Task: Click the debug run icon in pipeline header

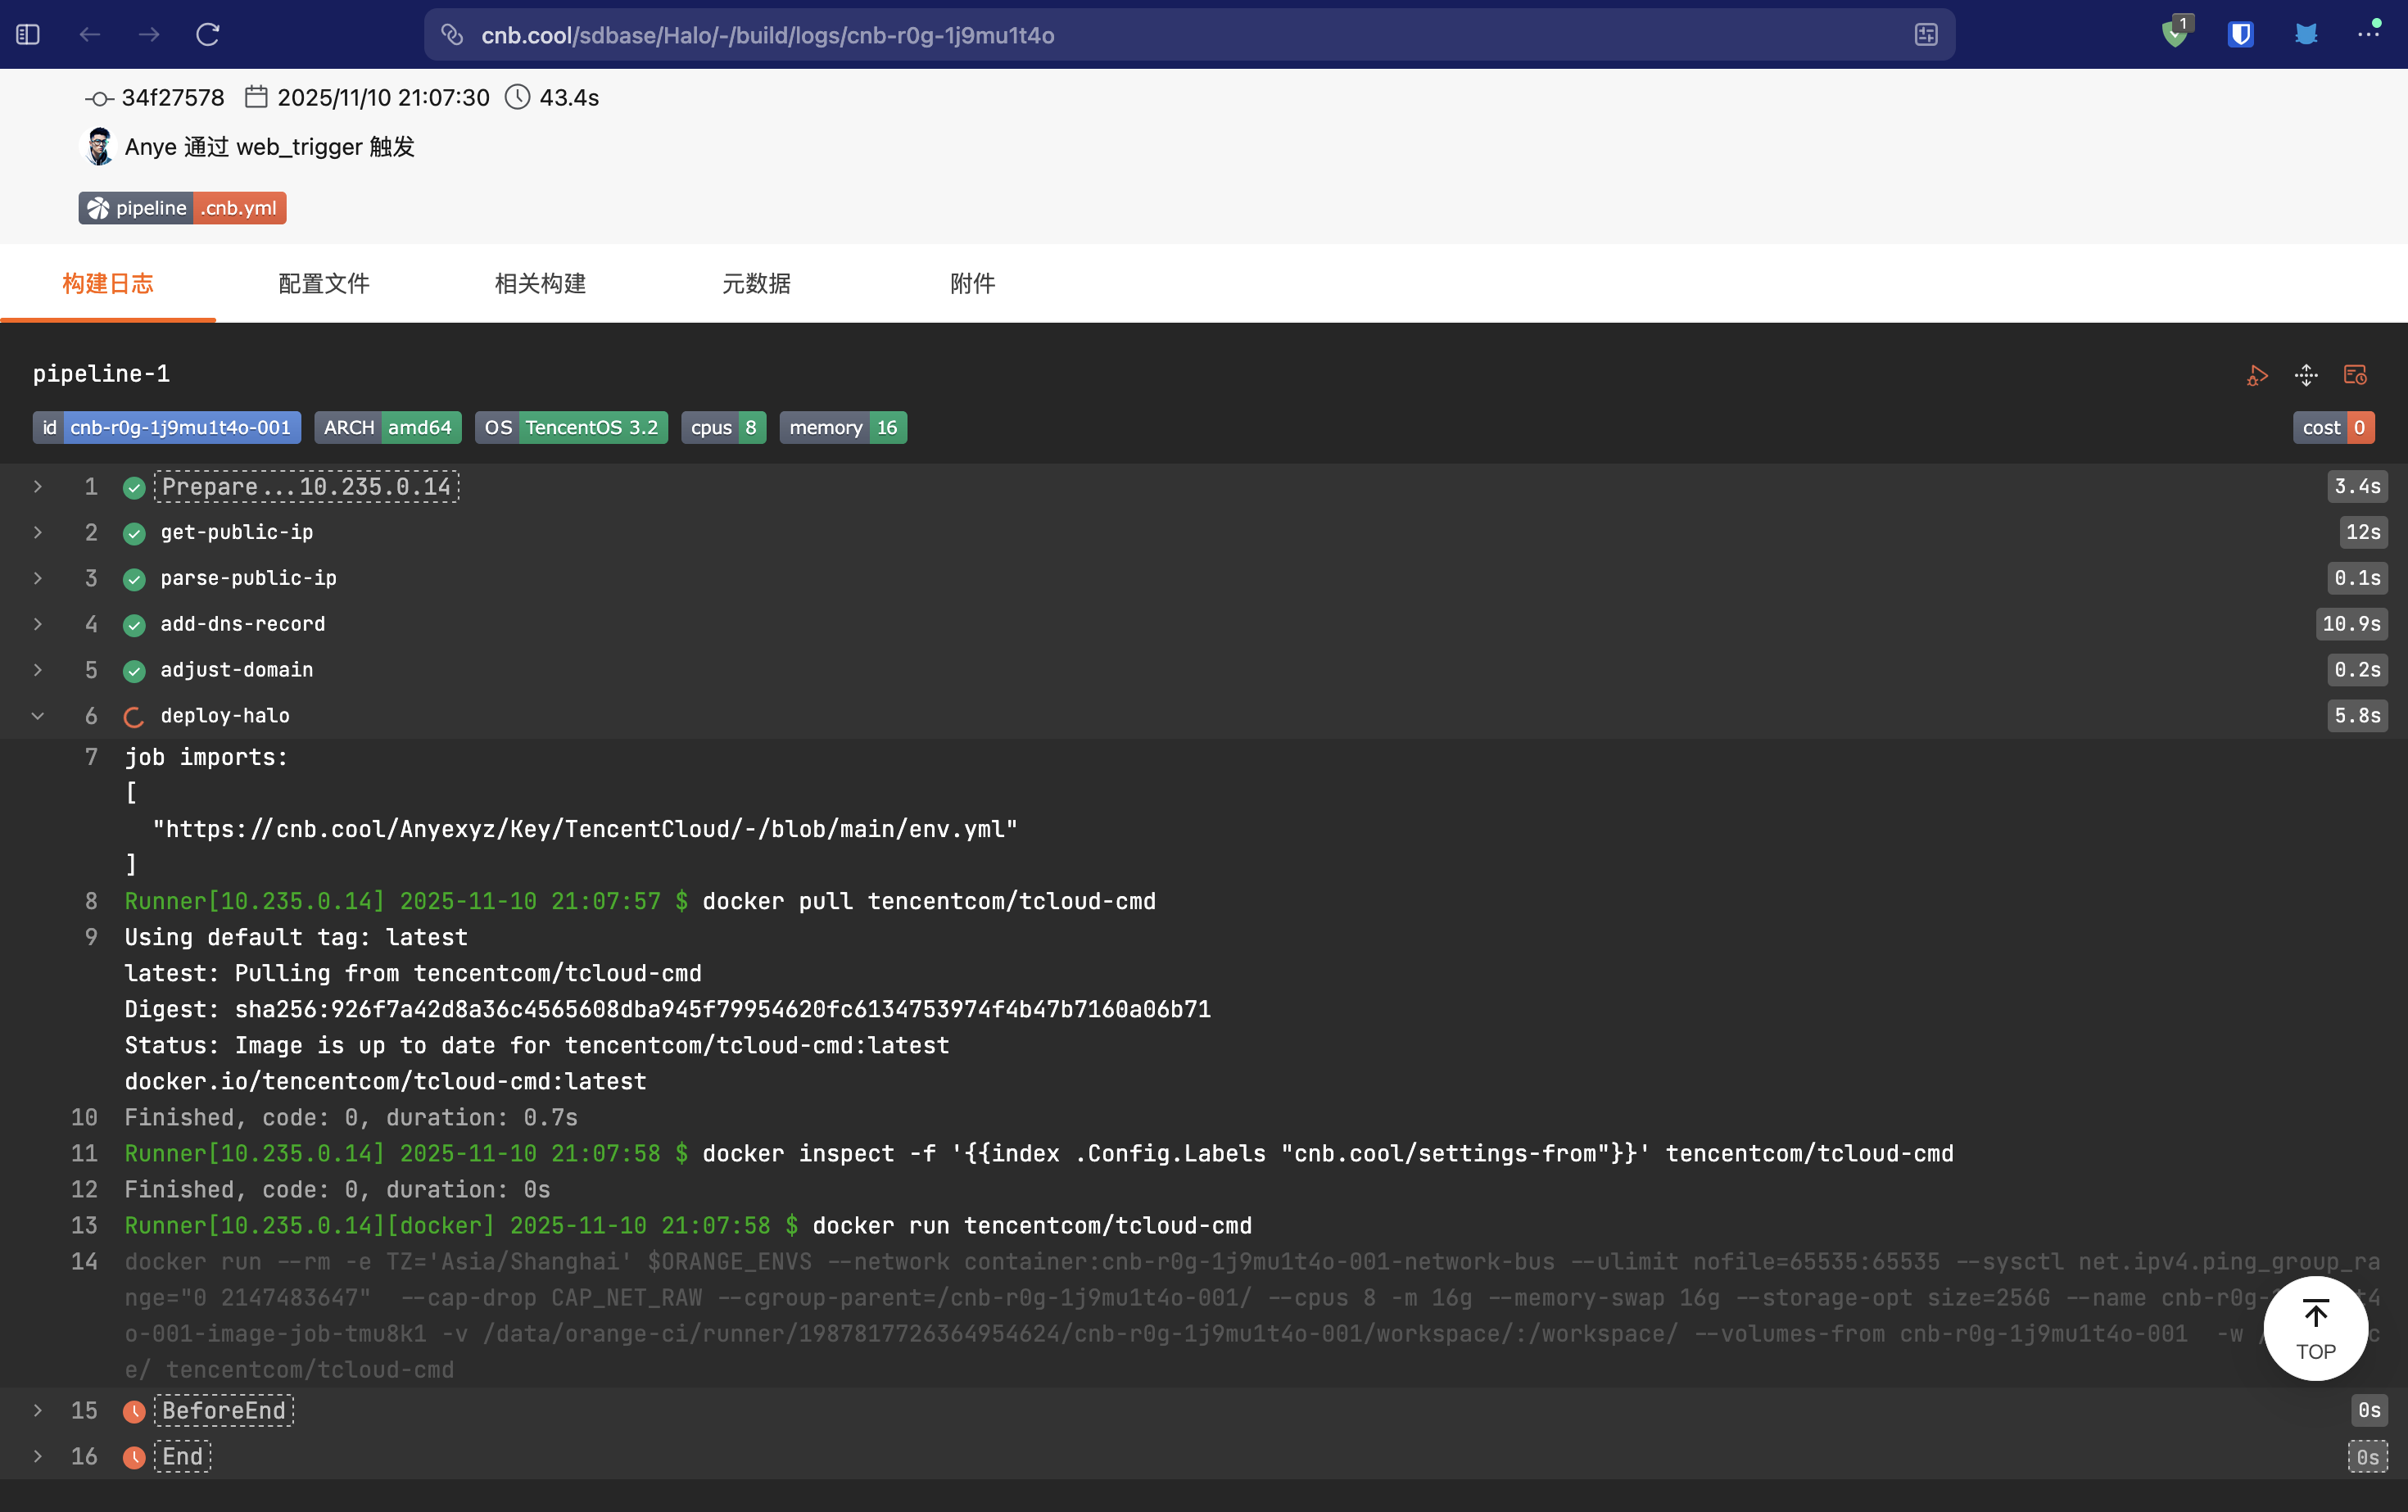Action: tap(2256, 375)
